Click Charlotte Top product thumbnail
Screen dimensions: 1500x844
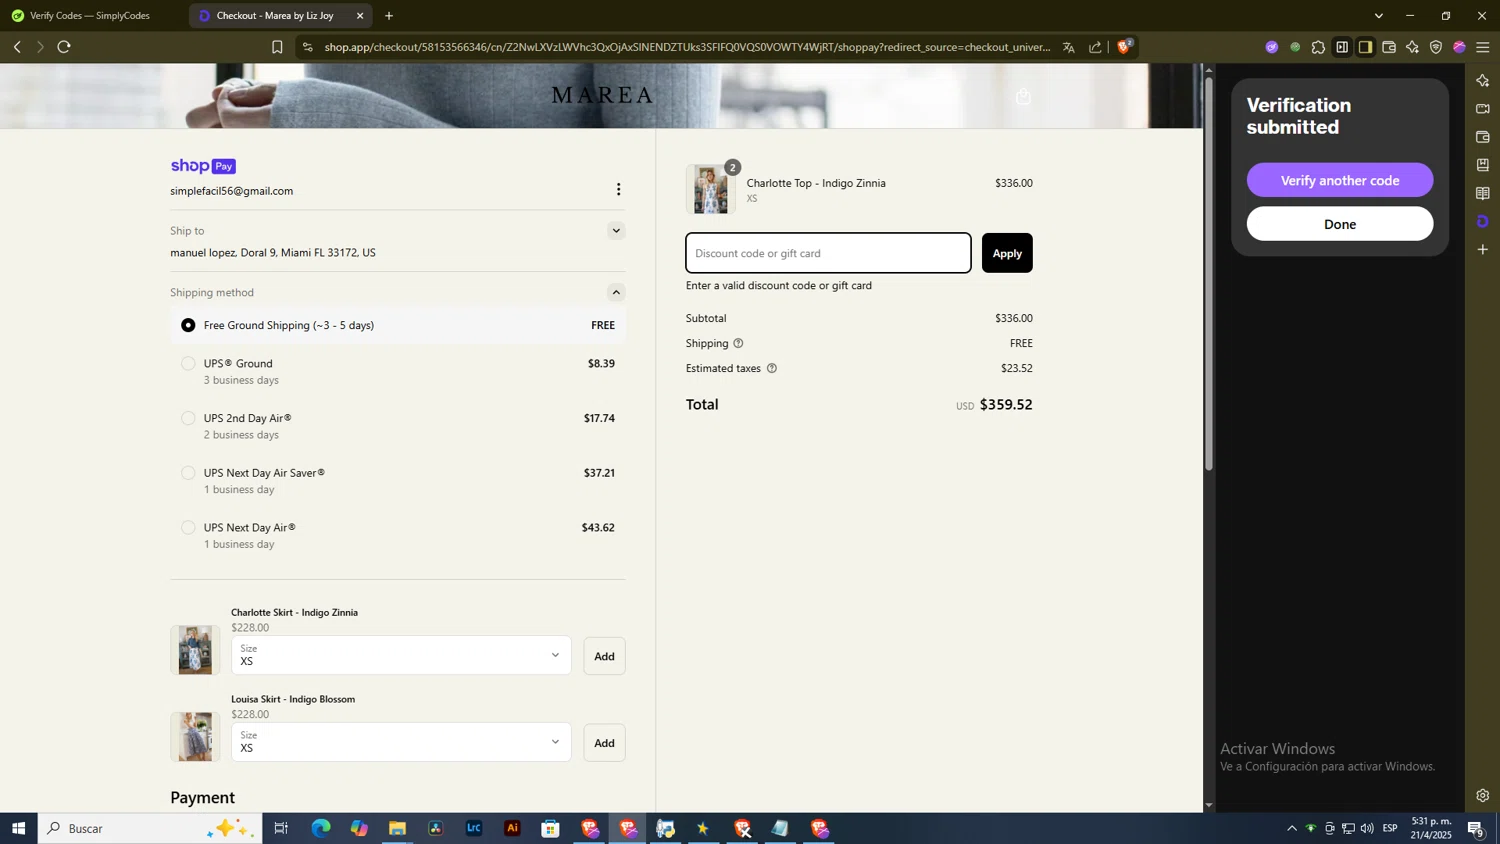click(711, 189)
